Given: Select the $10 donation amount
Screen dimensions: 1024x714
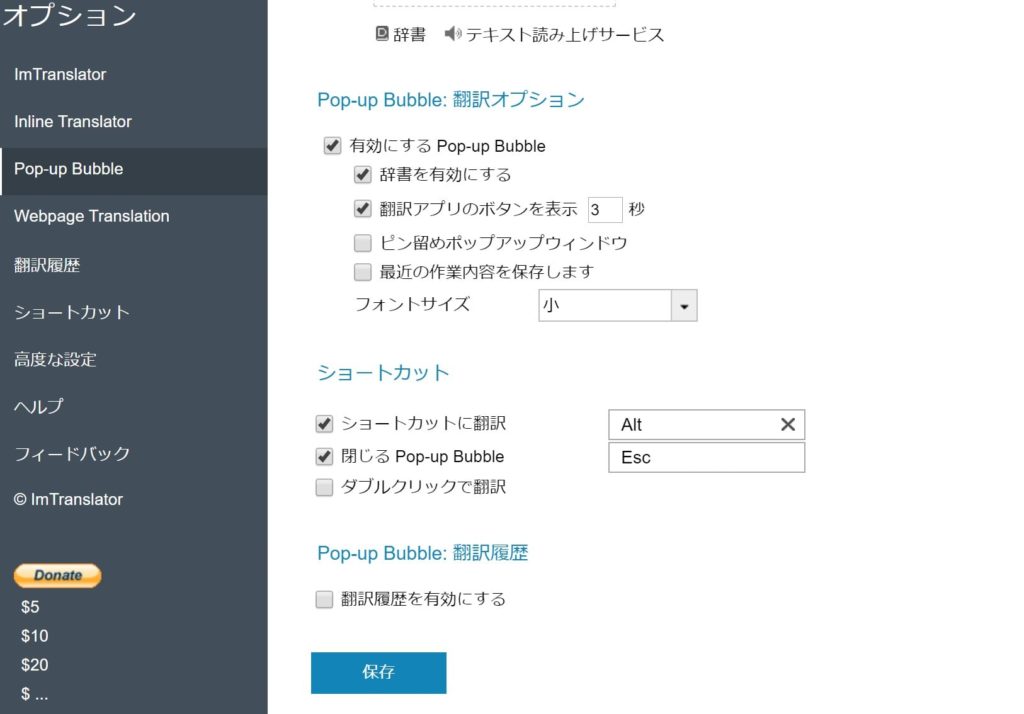Looking at the screenshot, I should (x=35, y=636).
